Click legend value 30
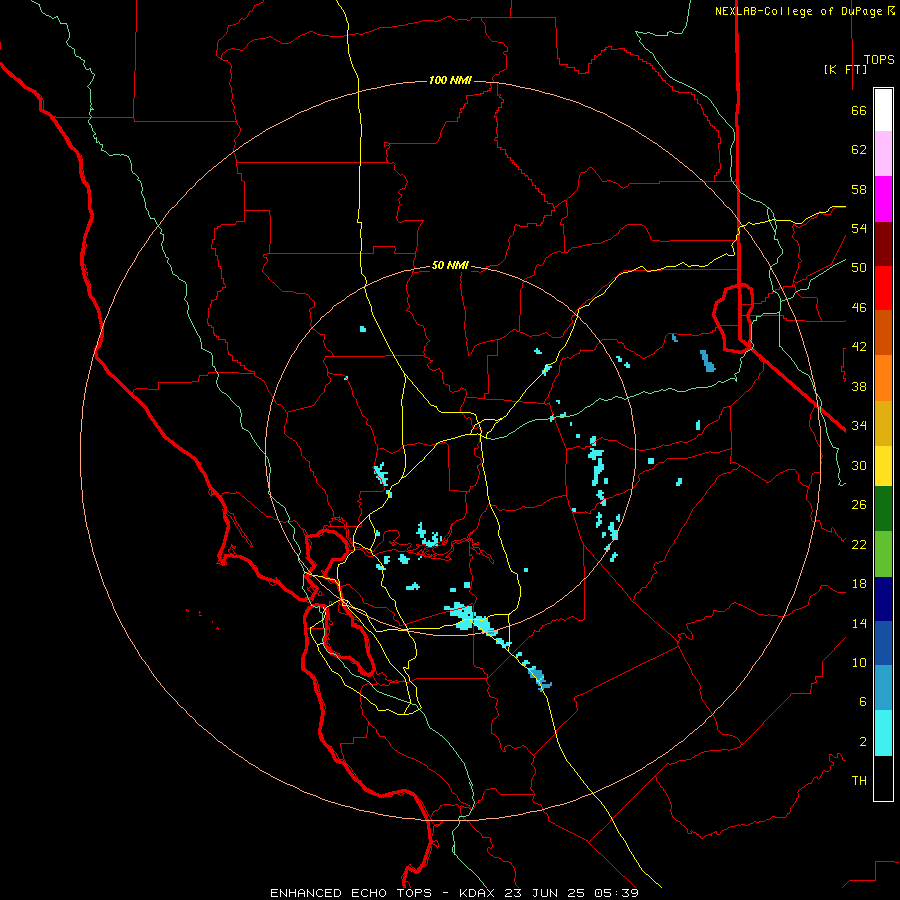 click(859, 465)
